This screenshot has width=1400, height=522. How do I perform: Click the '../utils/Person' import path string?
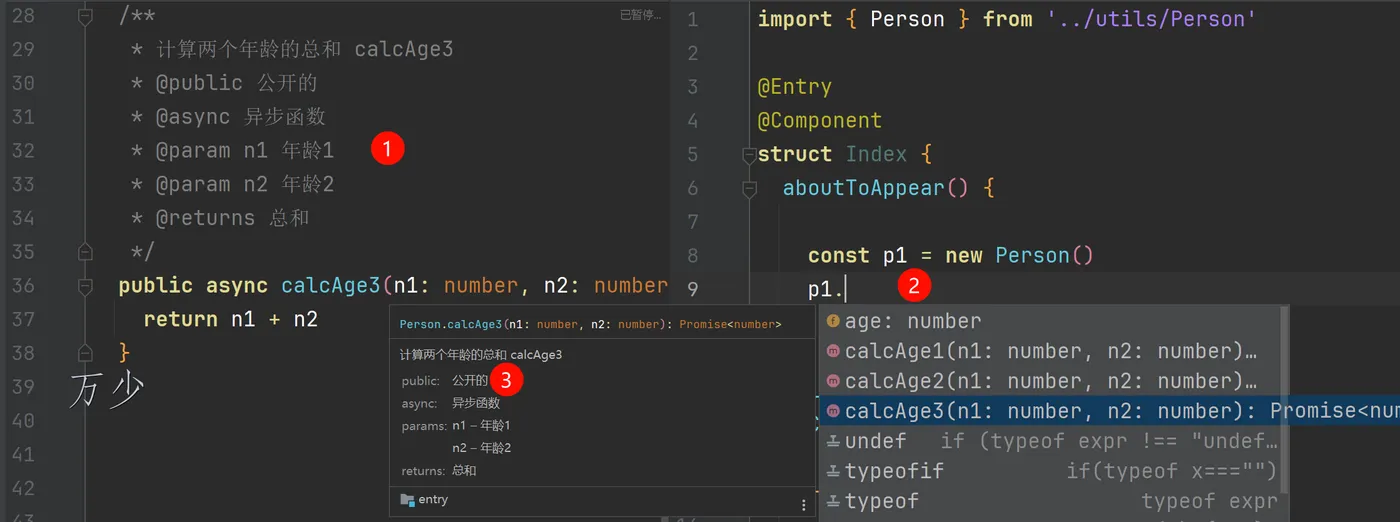coord(1152,19)
